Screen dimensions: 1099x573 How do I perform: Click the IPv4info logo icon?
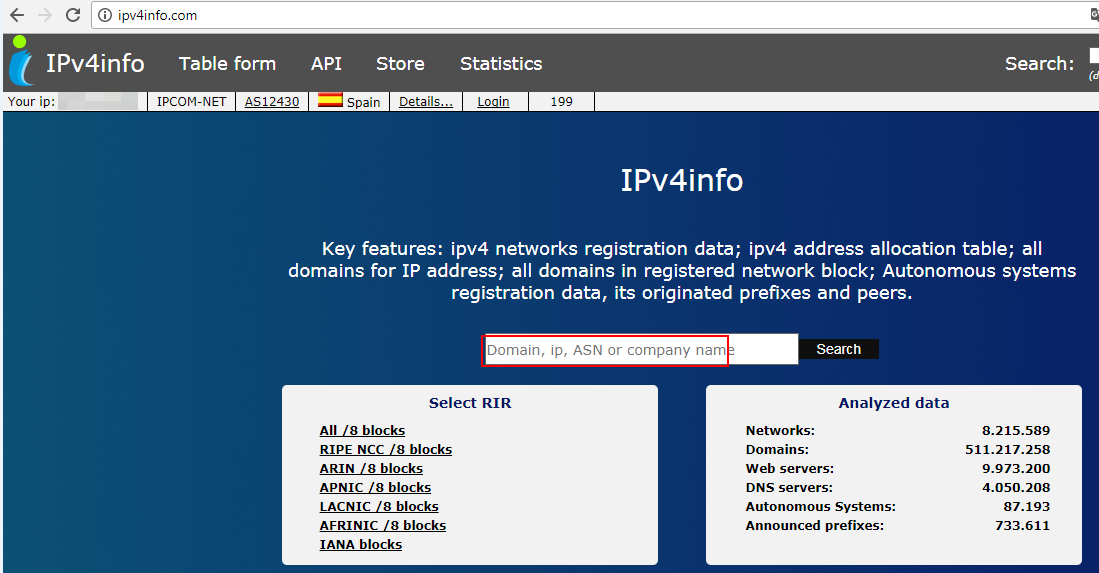pyautogui.click(x=21, y=62)
